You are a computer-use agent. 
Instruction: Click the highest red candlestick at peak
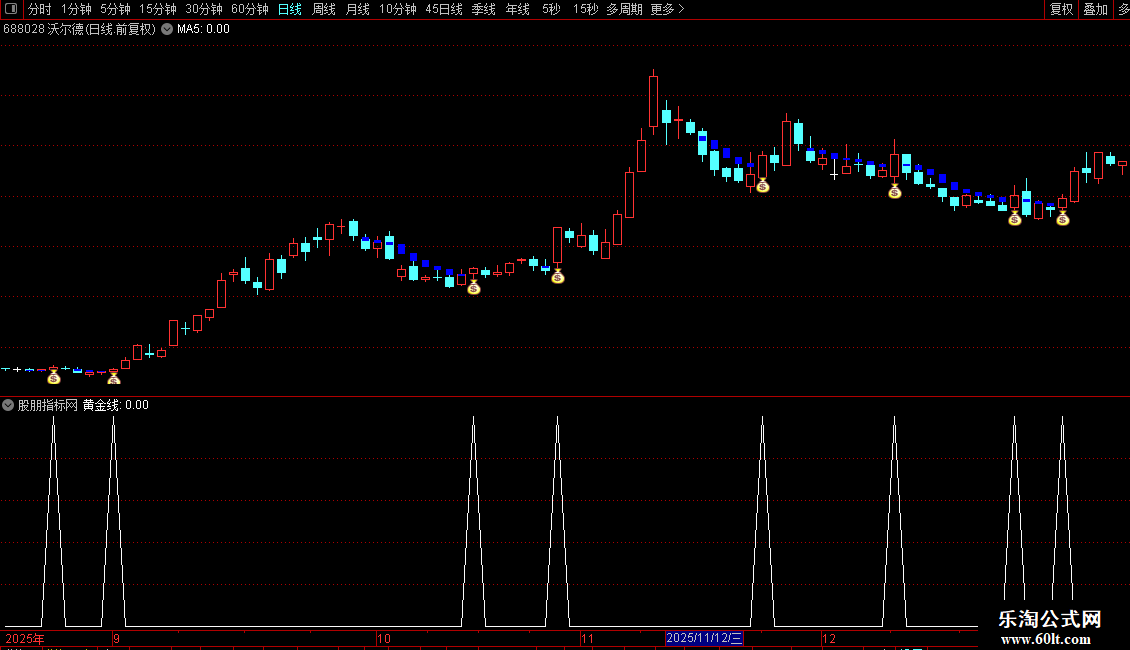tap(654, 102)
